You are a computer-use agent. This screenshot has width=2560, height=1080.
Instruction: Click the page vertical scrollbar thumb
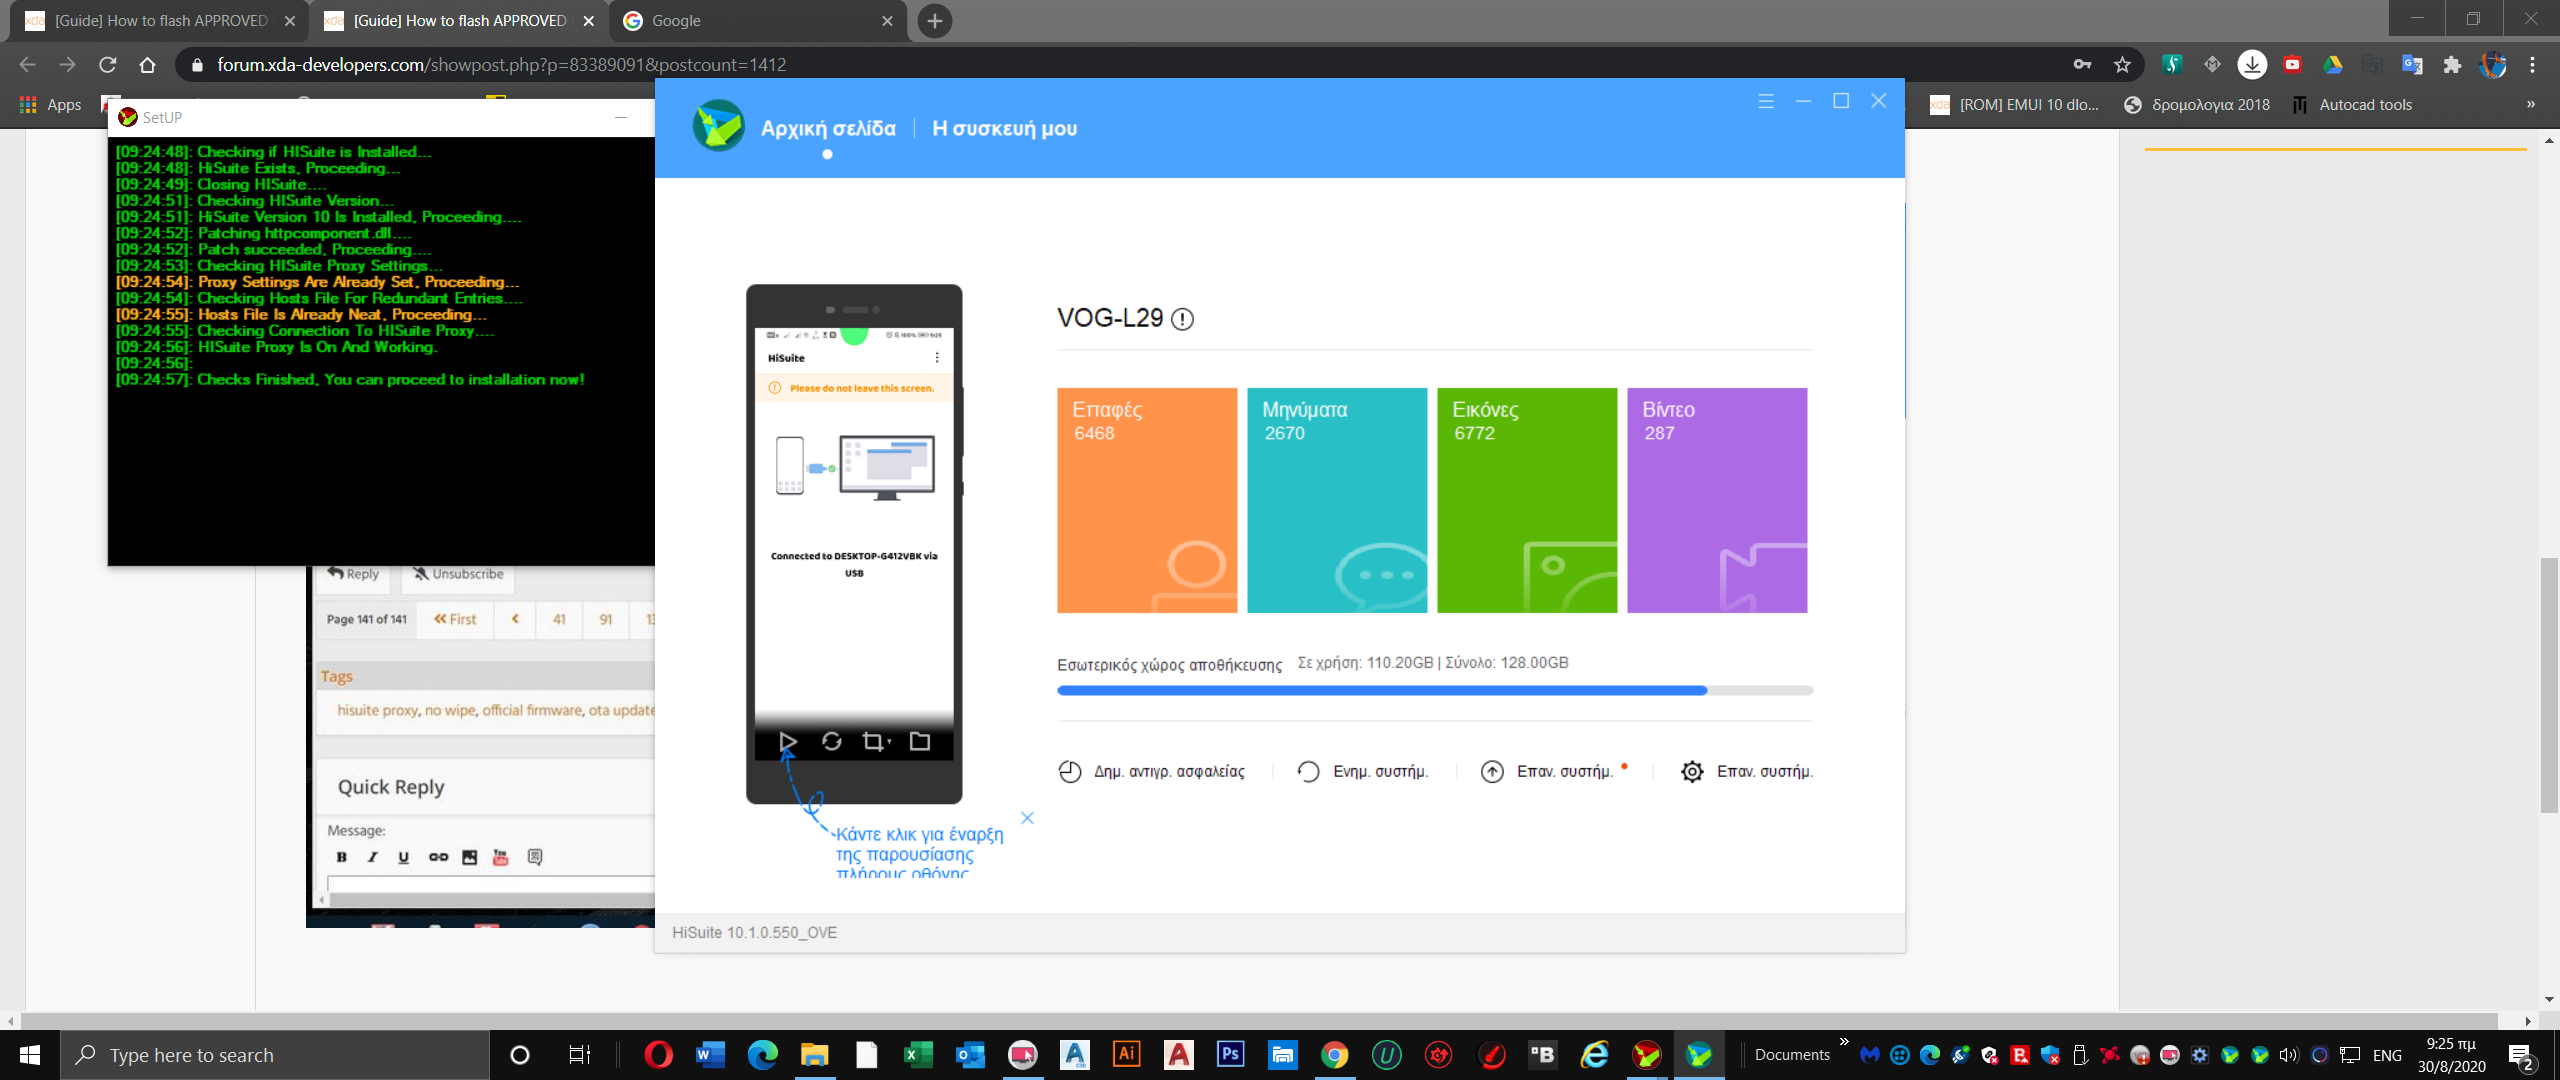click(x=2549, y=685)
